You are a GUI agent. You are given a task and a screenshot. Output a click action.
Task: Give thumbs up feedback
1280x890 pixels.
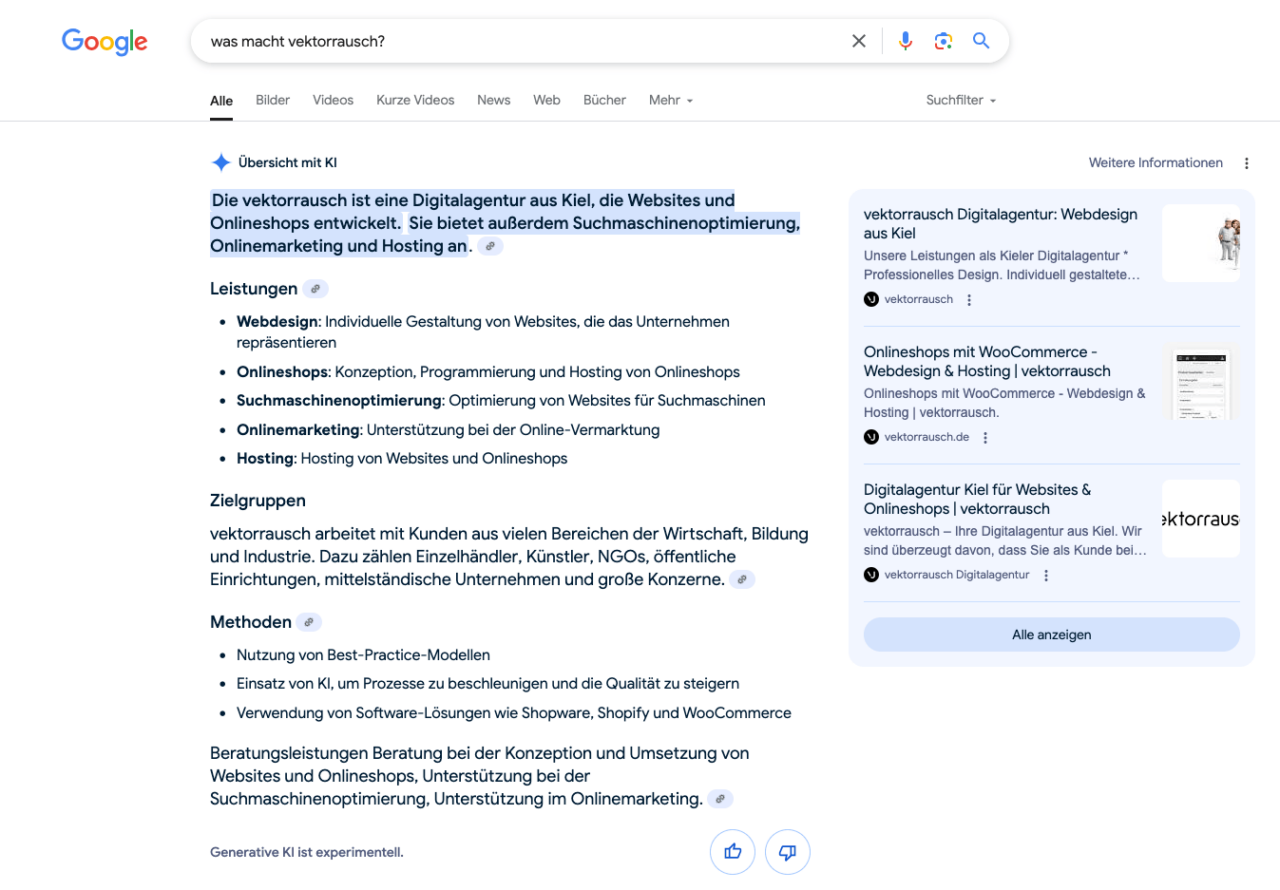click(733, 852)
